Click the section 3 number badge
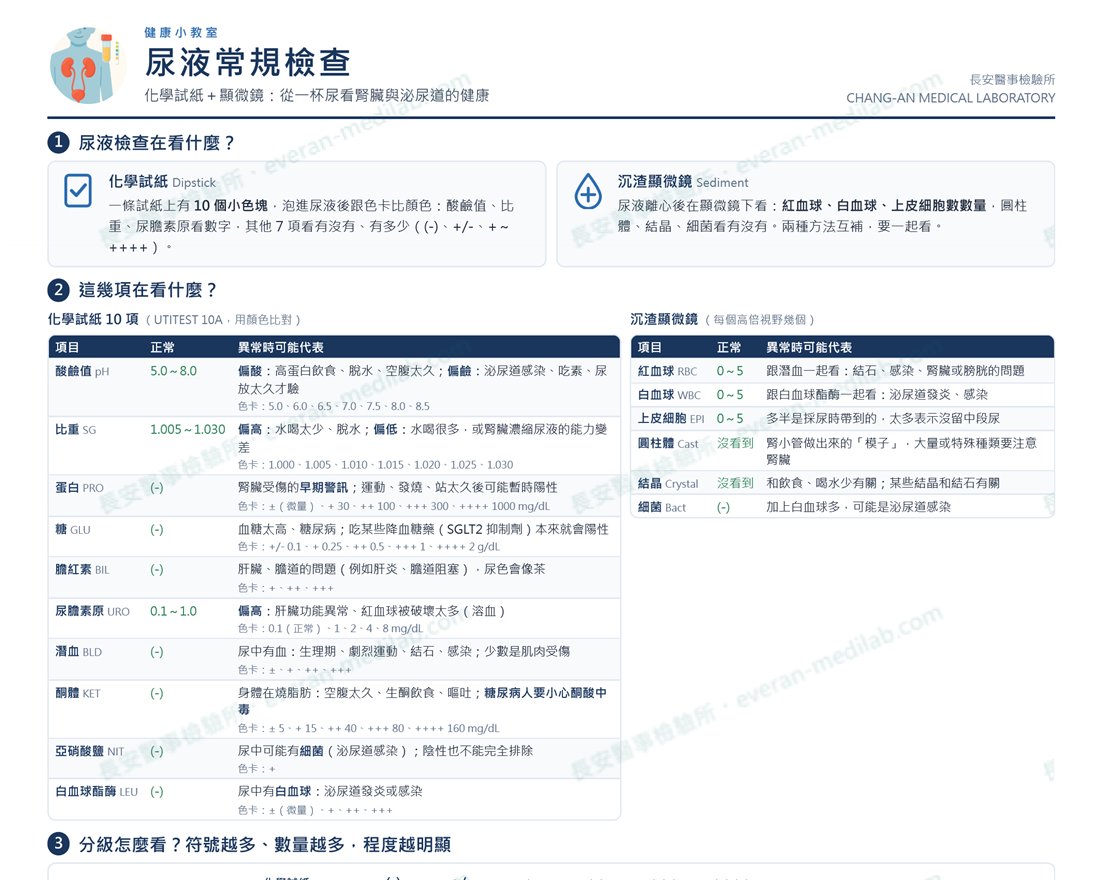The height and width of the screenshot is (880, 1100). coord(58,844)
